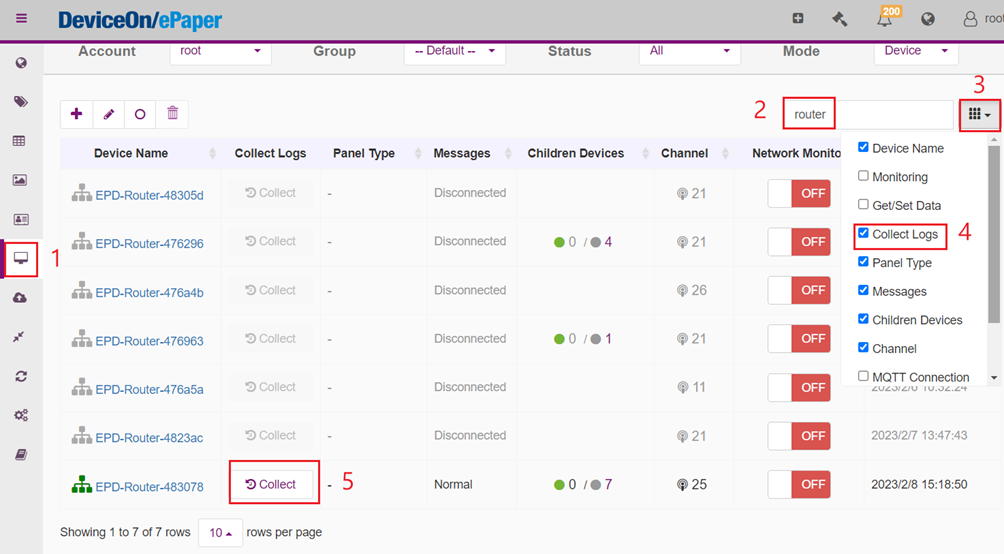Click the search field containing router
This screenshot has width=1004, height=554.
point(868,115)
